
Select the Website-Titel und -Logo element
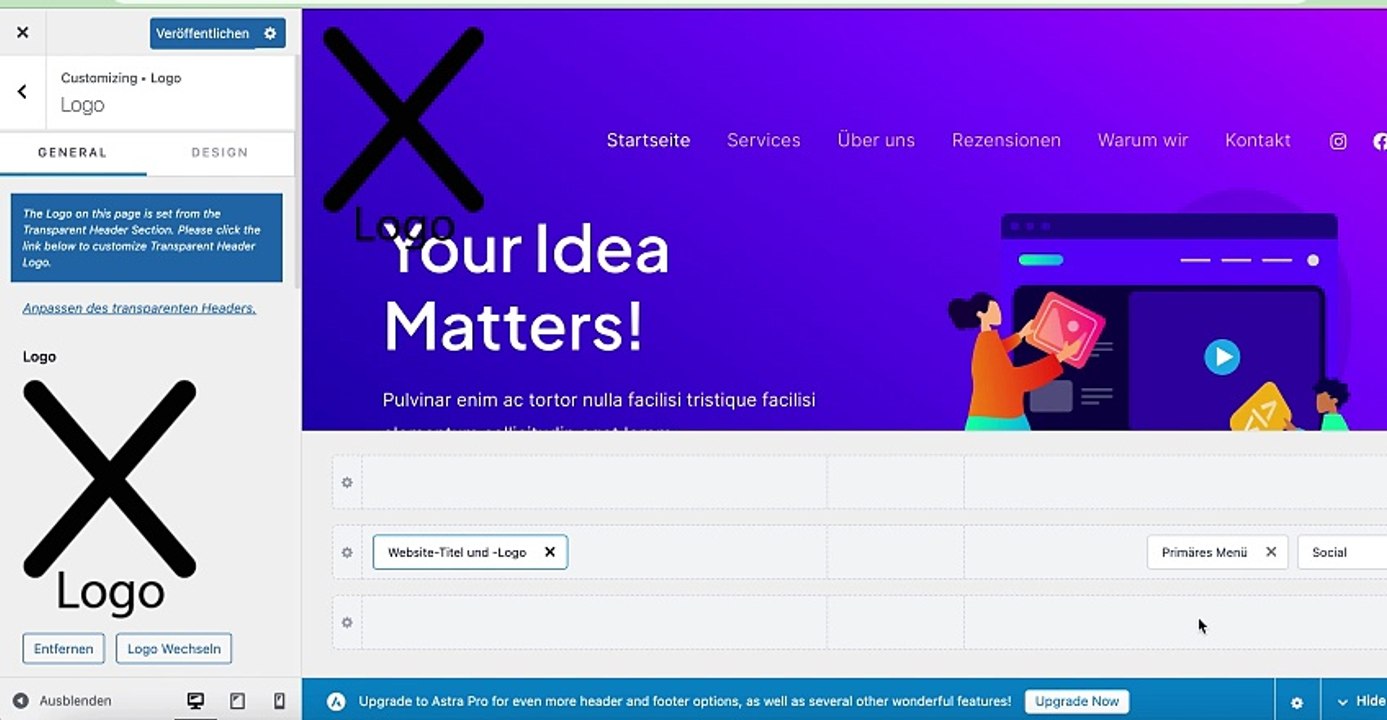pyautogui.click(x=457, y=552)
